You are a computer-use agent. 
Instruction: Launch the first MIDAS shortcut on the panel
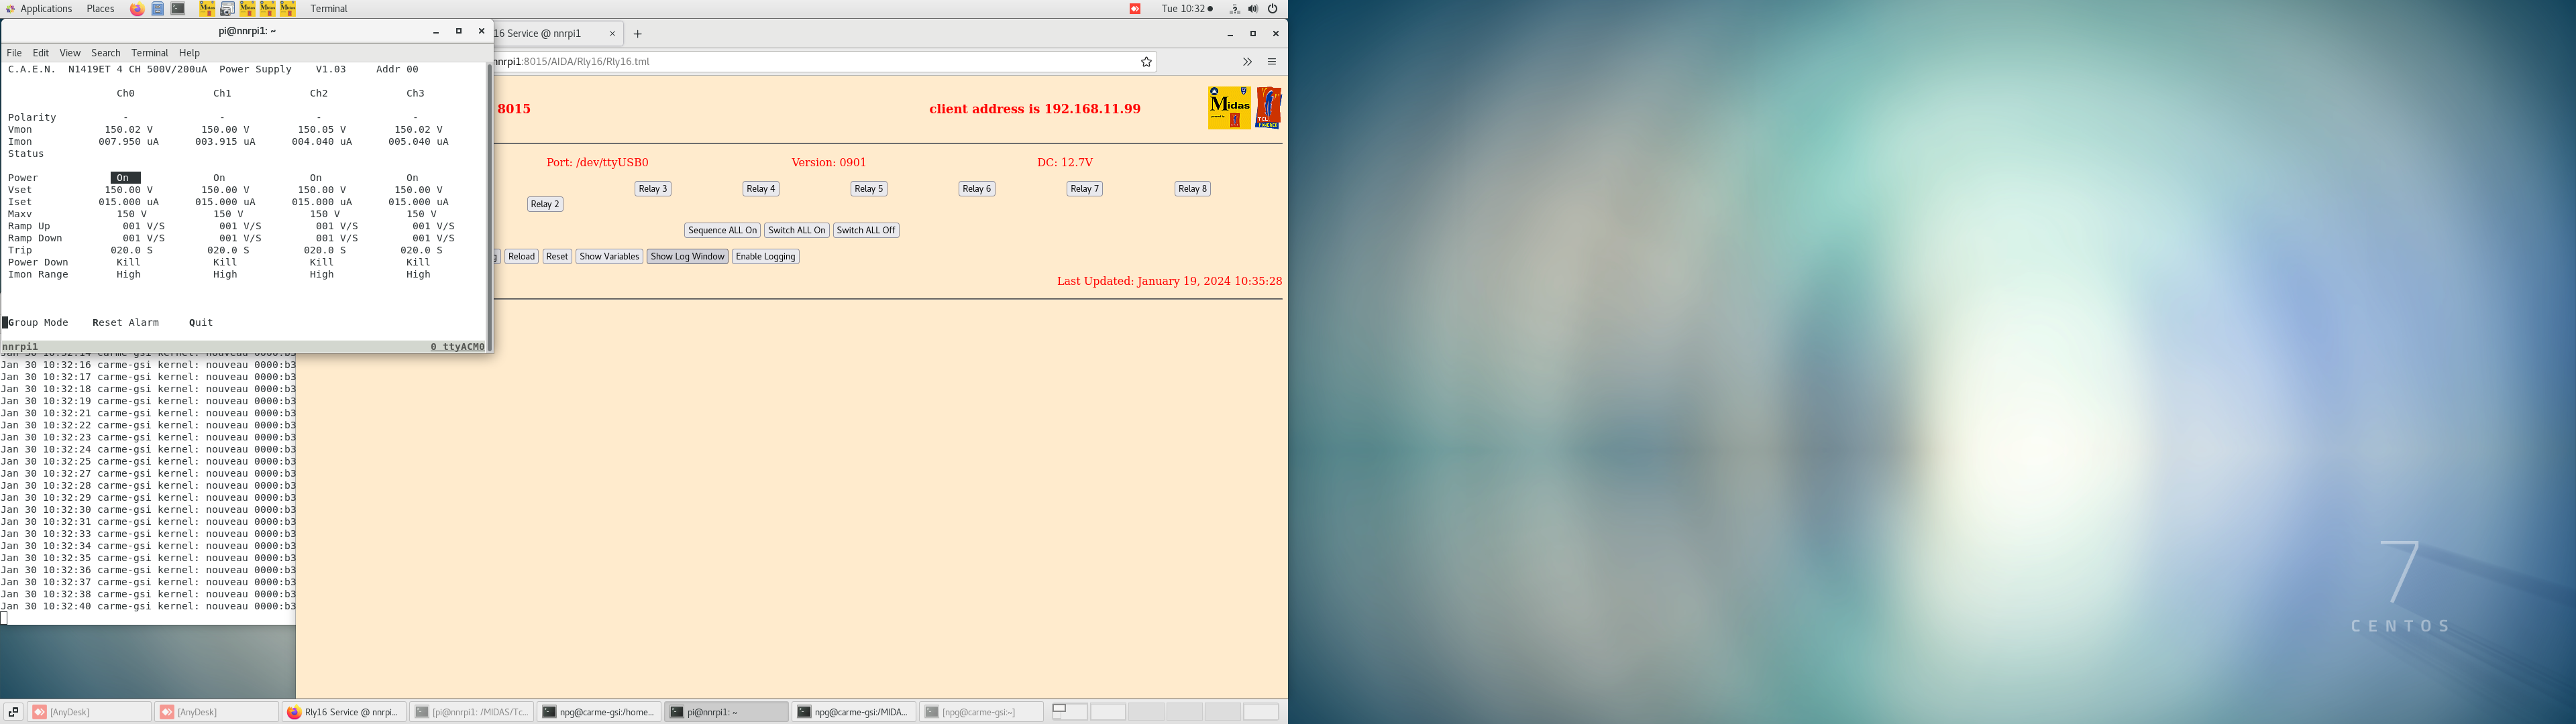207,8
